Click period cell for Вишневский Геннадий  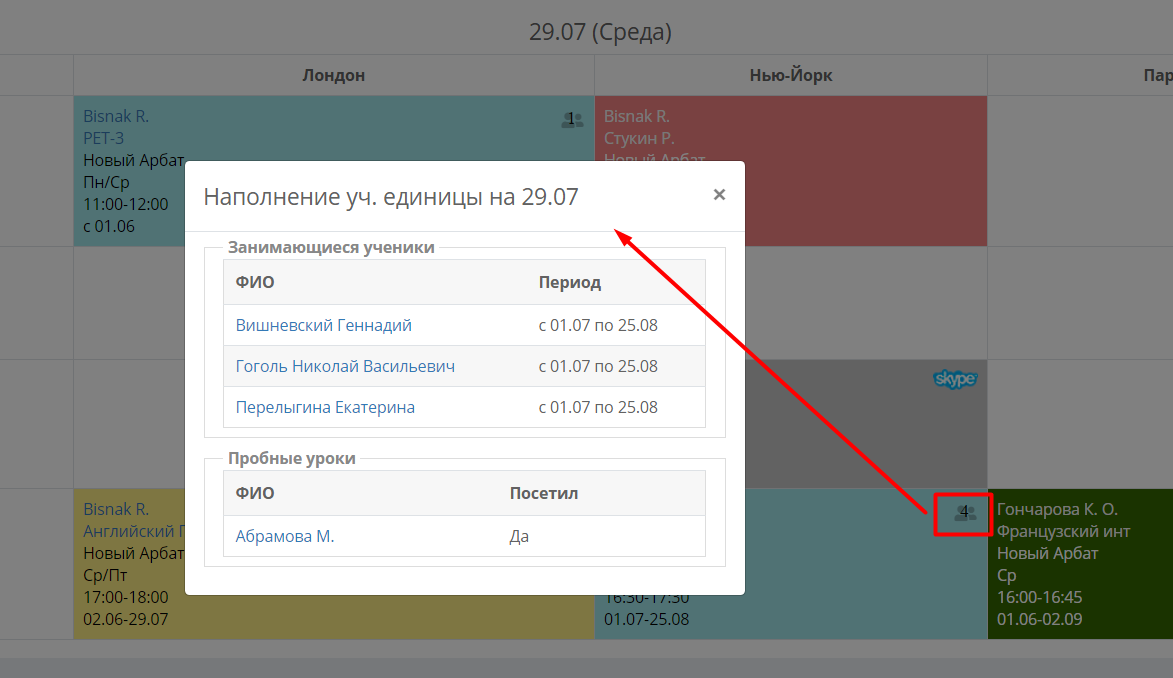[598, 326]
